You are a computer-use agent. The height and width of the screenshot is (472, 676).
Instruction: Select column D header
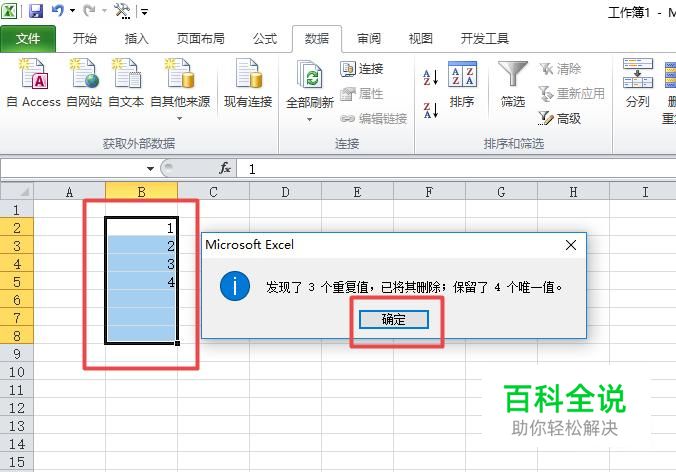(x=285, y=192)
